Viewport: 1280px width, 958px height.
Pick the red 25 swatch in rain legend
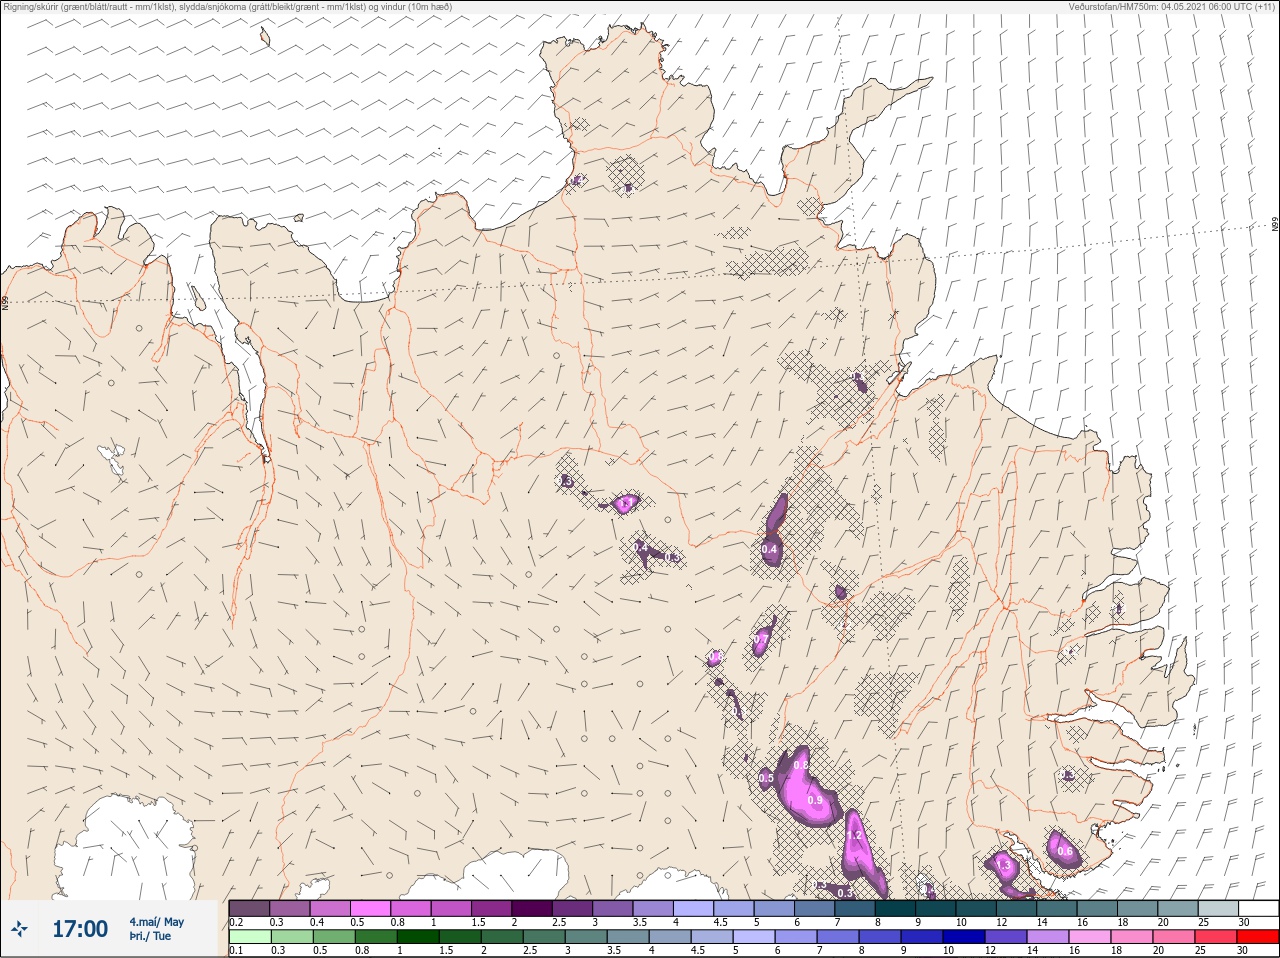1216,937
